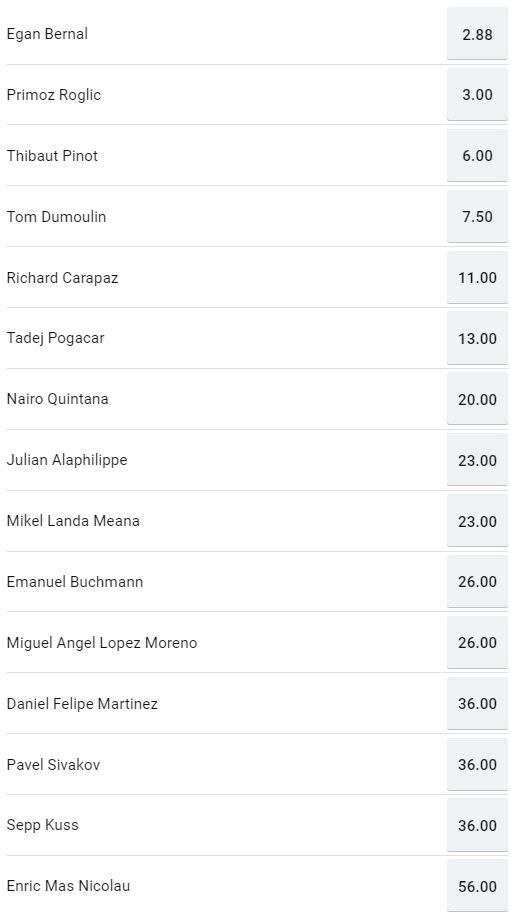
Task: Open the Sepp Kuss name entry
Action: [43, 825]
